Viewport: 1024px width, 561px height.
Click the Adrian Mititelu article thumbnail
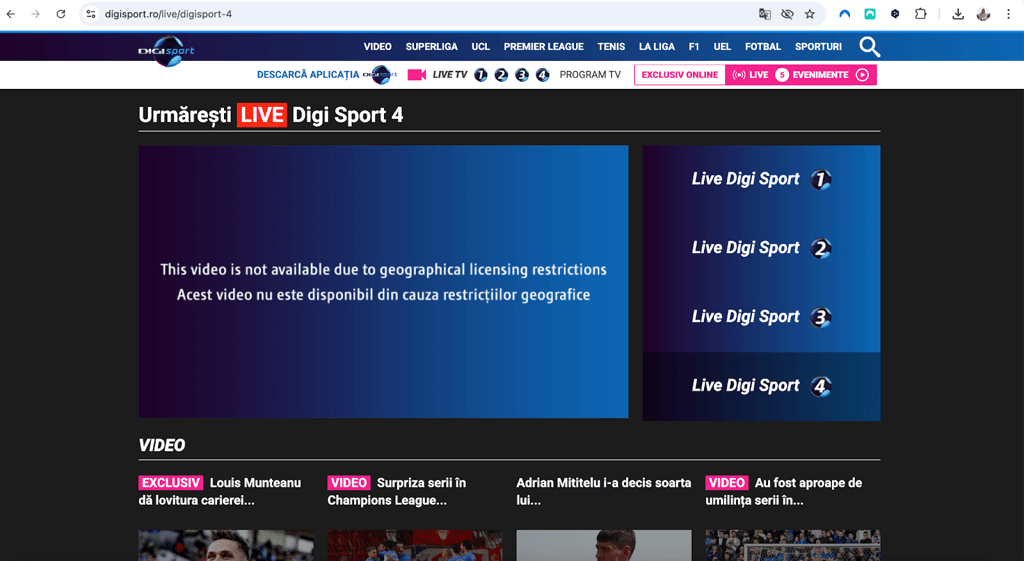(x=603, y=545)
